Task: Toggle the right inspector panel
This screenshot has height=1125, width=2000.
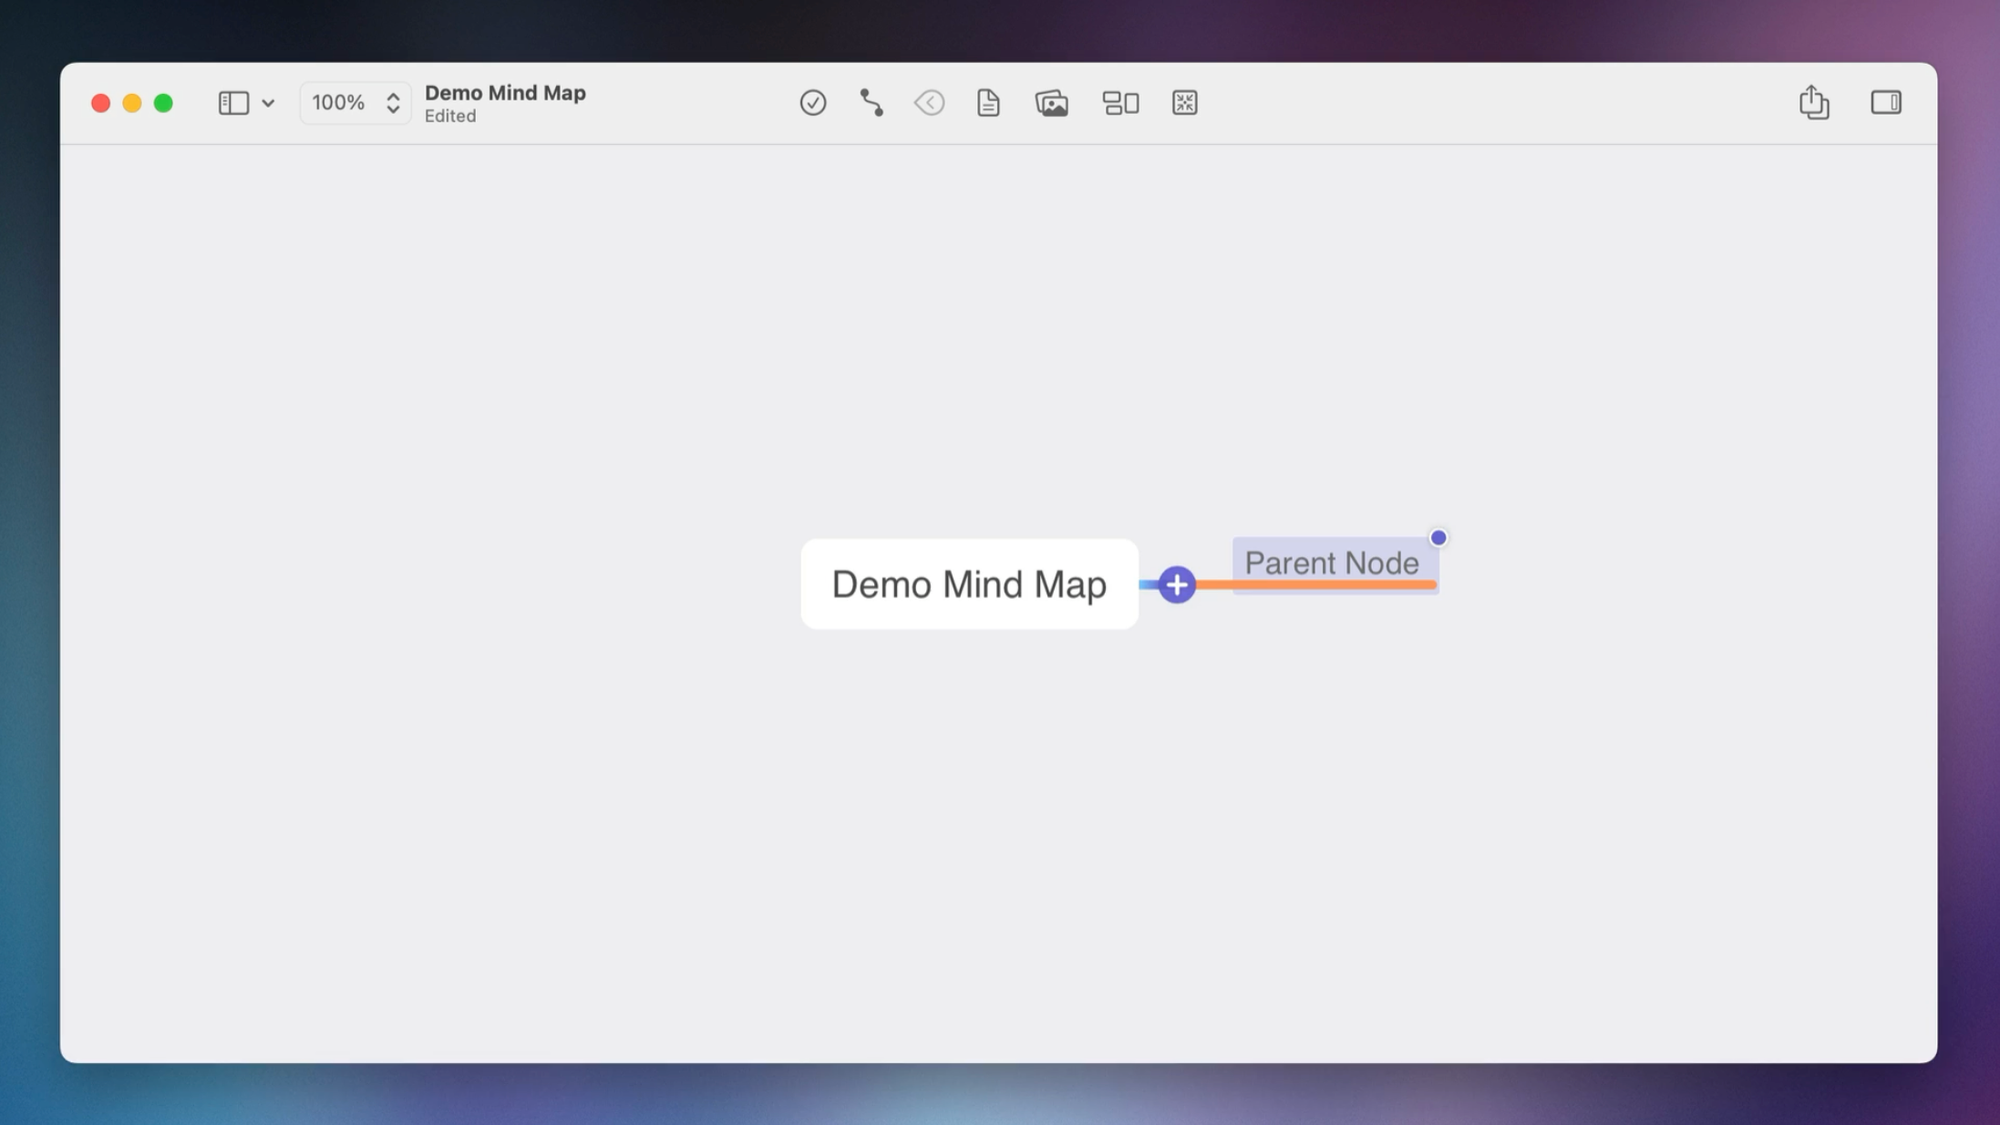Action: (1885, 102)
